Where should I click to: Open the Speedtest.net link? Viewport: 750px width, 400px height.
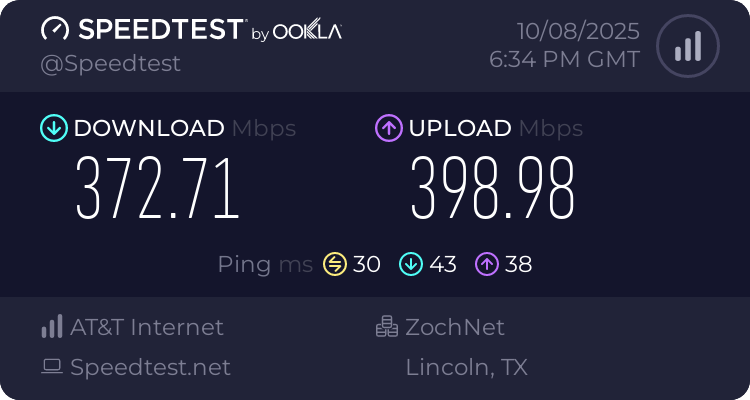click(x=150, y=367)
